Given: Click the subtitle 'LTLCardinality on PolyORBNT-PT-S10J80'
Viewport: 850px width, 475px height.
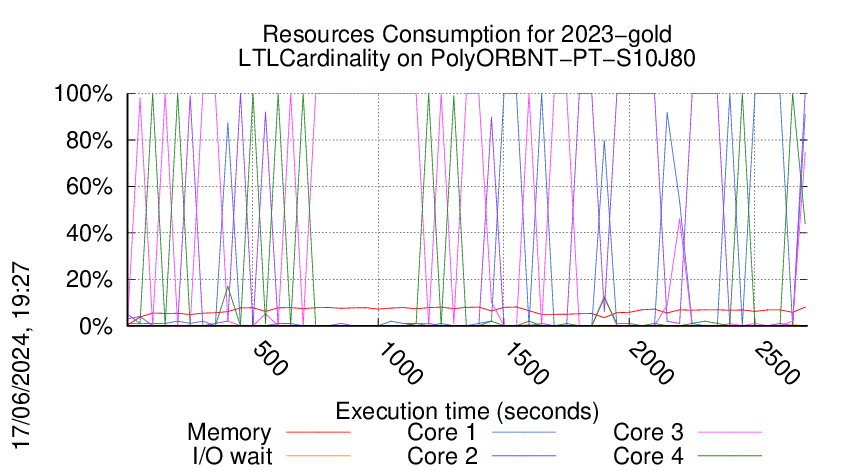Looking at the screenshot, I should (x=467, y=58).
